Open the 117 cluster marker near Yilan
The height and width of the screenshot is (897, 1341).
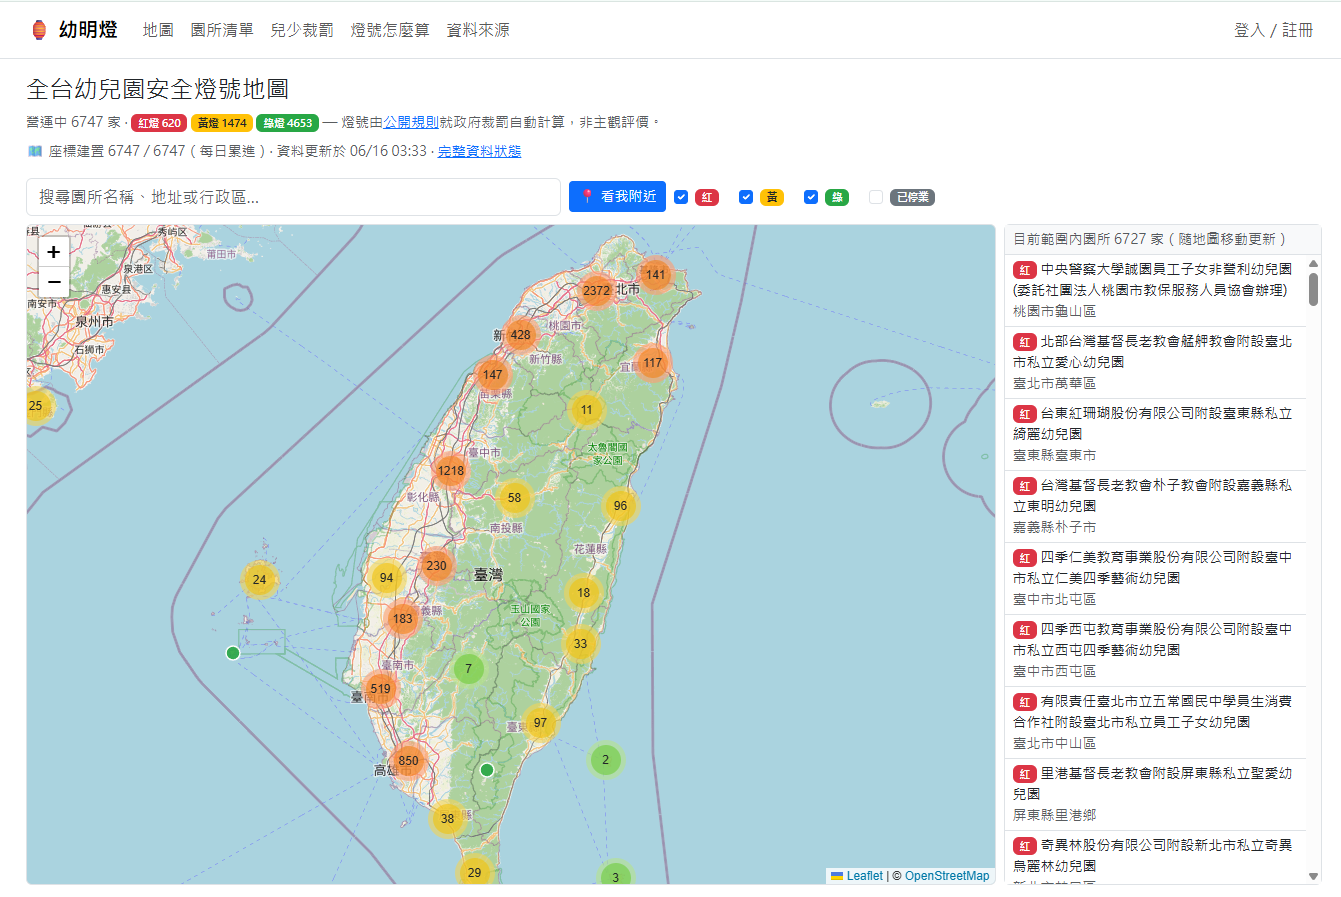653,363
